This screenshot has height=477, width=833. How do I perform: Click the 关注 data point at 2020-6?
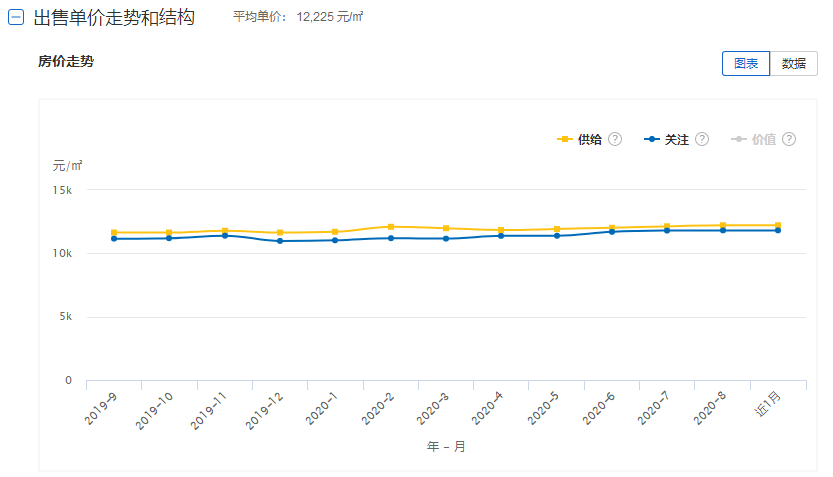click(612, 231)
